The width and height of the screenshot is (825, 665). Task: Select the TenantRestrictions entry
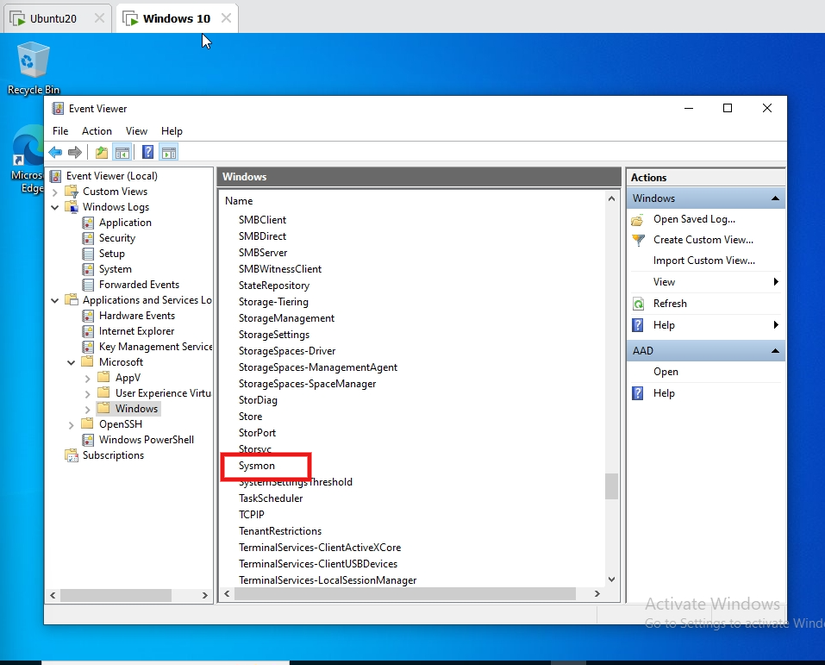click(x=280, y=531)
